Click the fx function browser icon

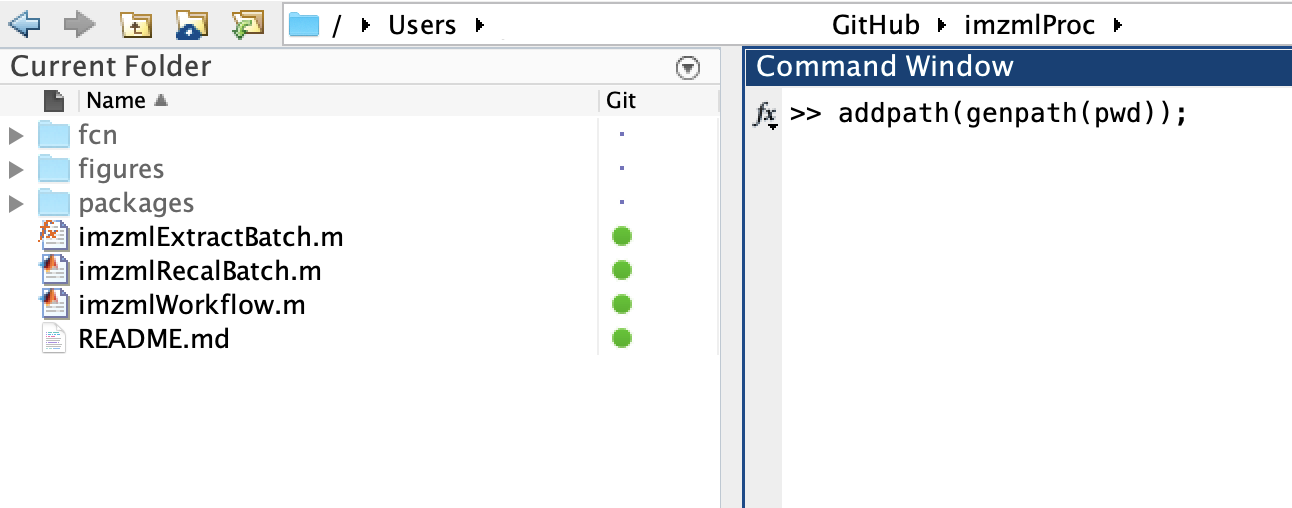[x=765, y=115]
